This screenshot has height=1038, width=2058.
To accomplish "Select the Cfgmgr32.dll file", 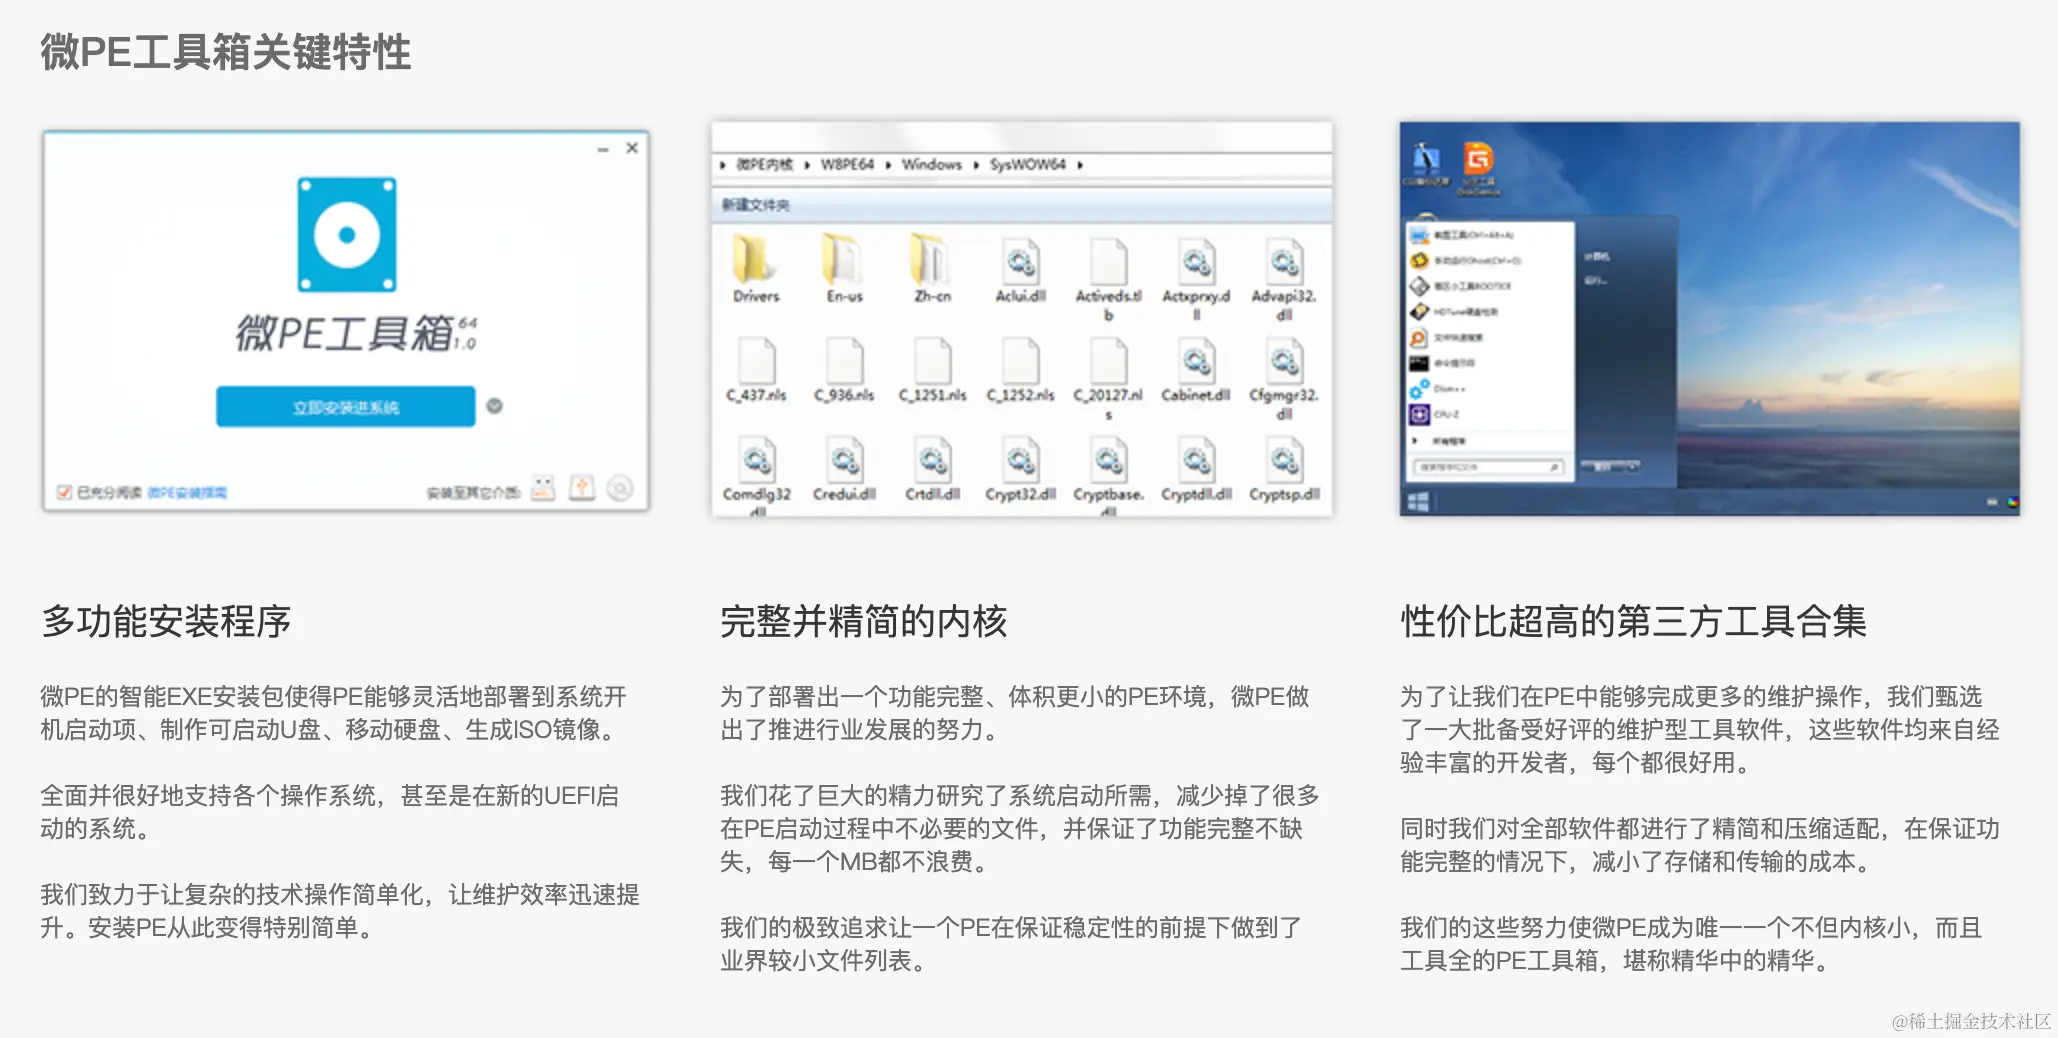I will (x=1284, y=379).
